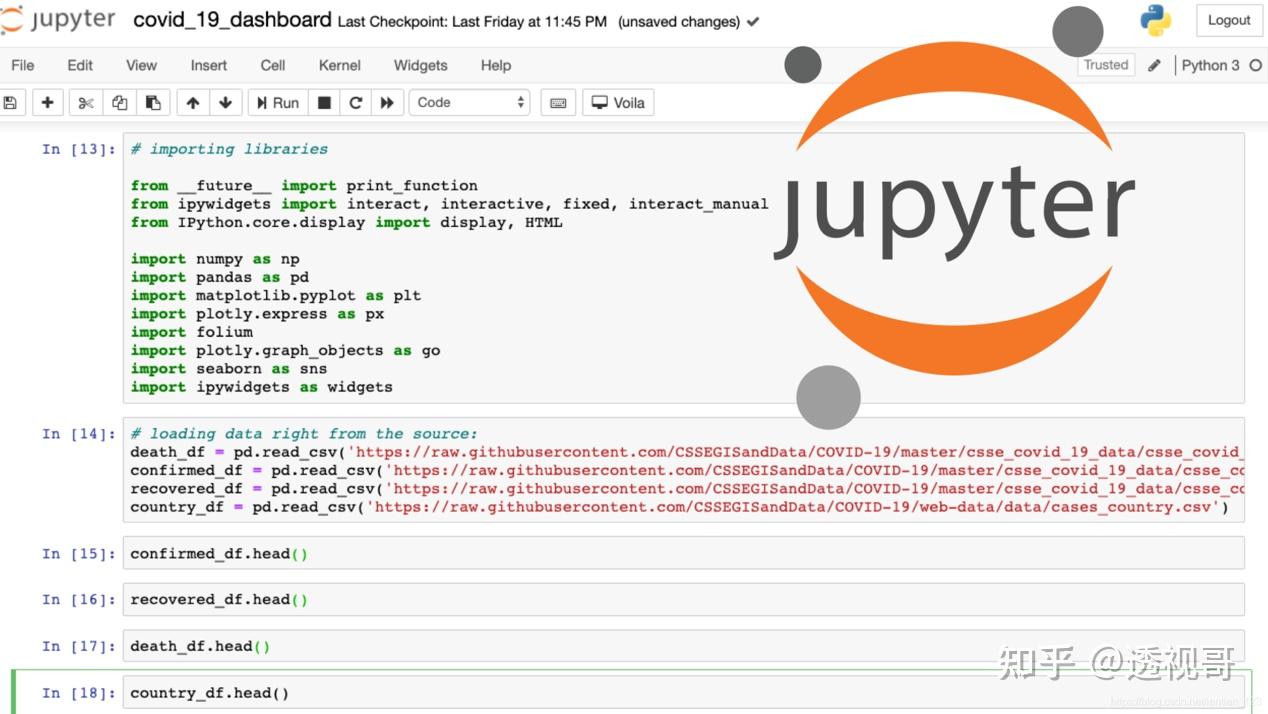Interrupt the kernel with stop icon
This screenshot has width=1268, height=714.
click(324, 102)
